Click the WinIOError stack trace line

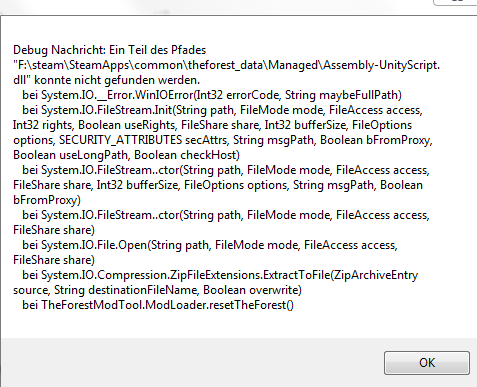pos(212,95)
